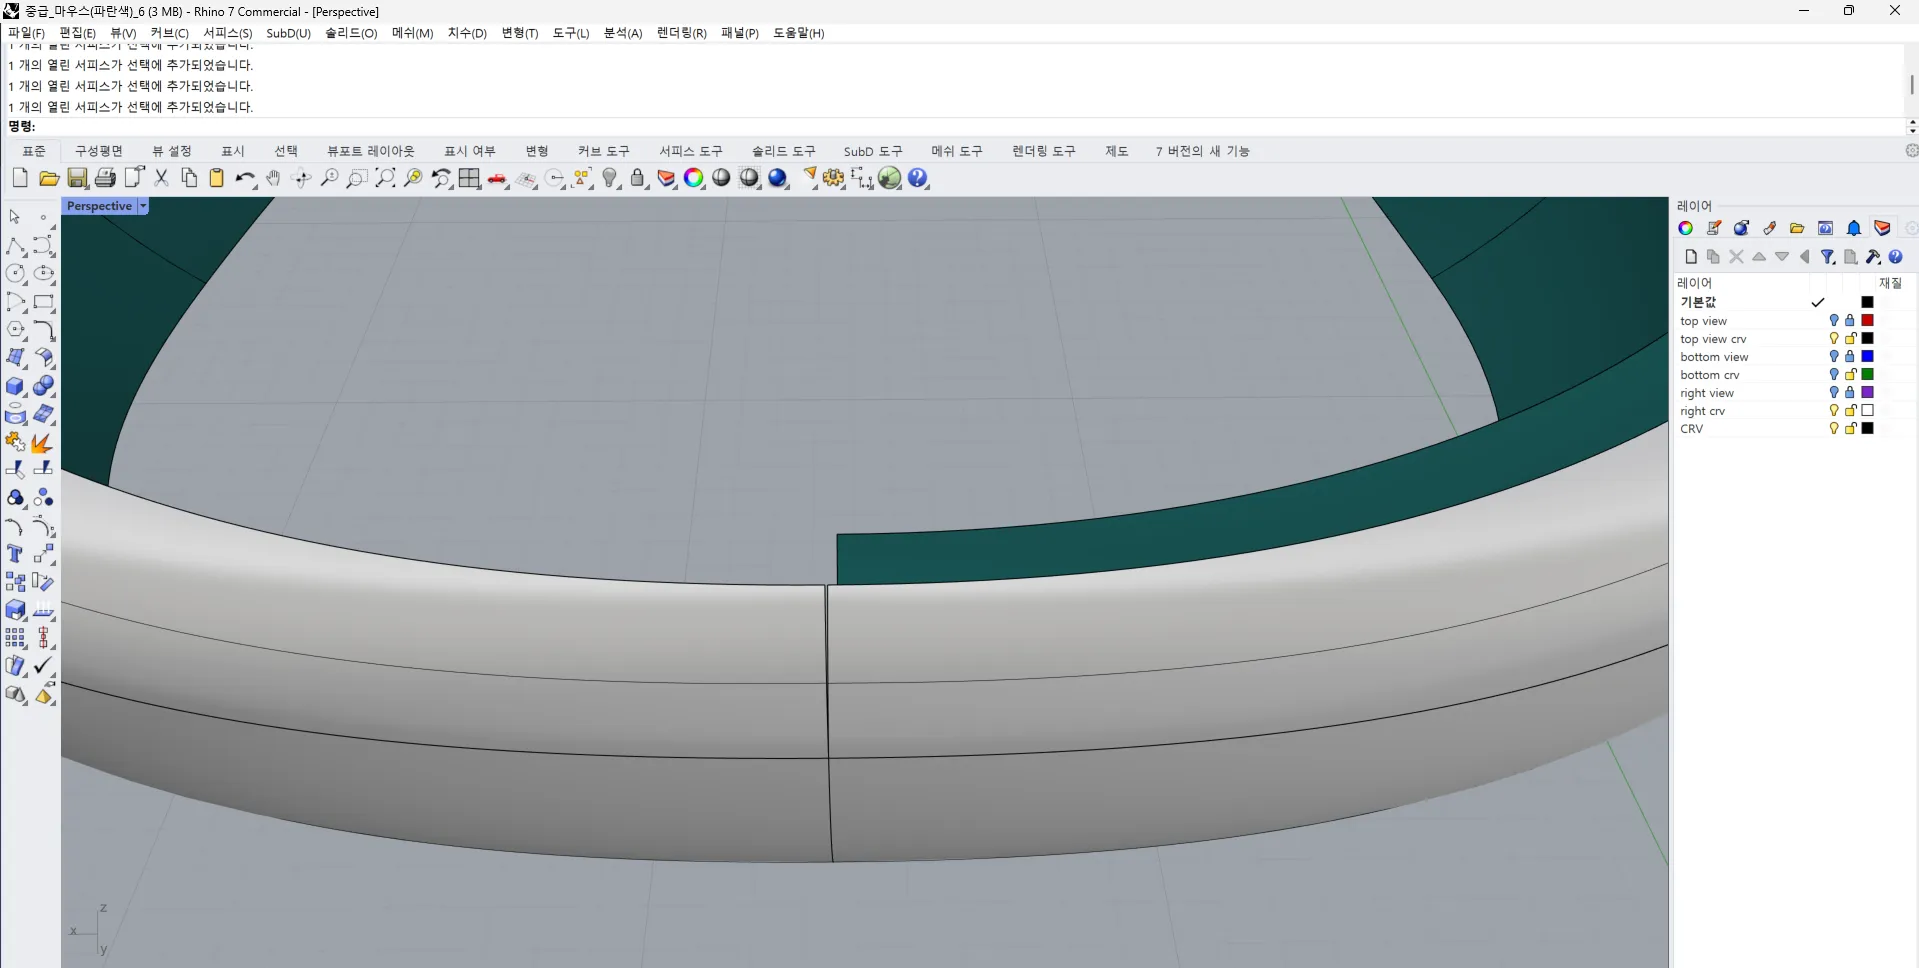The height and width of the screenshot is (968, 1919).
Task: Click the Undo arrow icon
Action: pyautogui.click(x=245, y=178)
